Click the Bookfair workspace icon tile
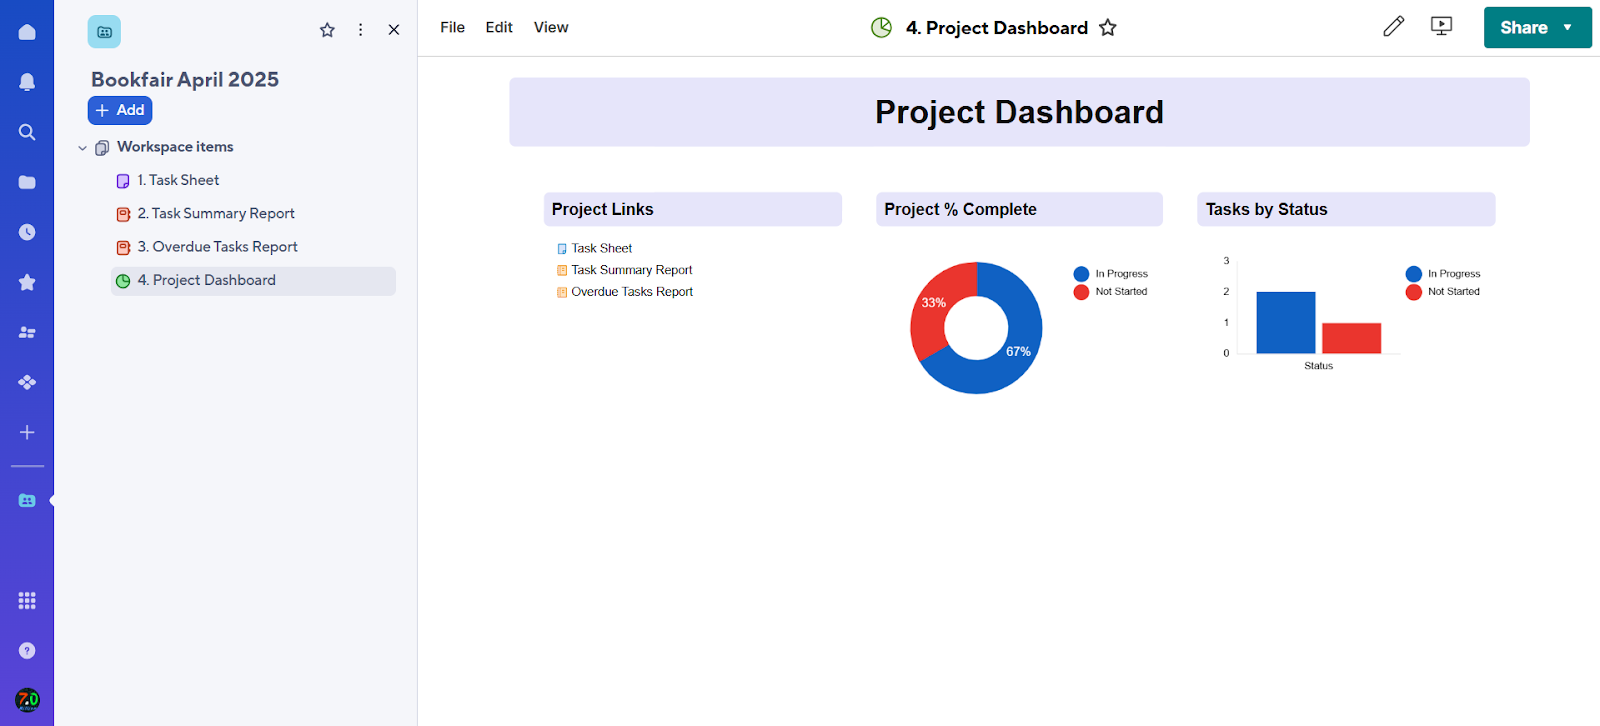Image resolution: width=1600 pixels, height=726 pixels. click(104, 32)
